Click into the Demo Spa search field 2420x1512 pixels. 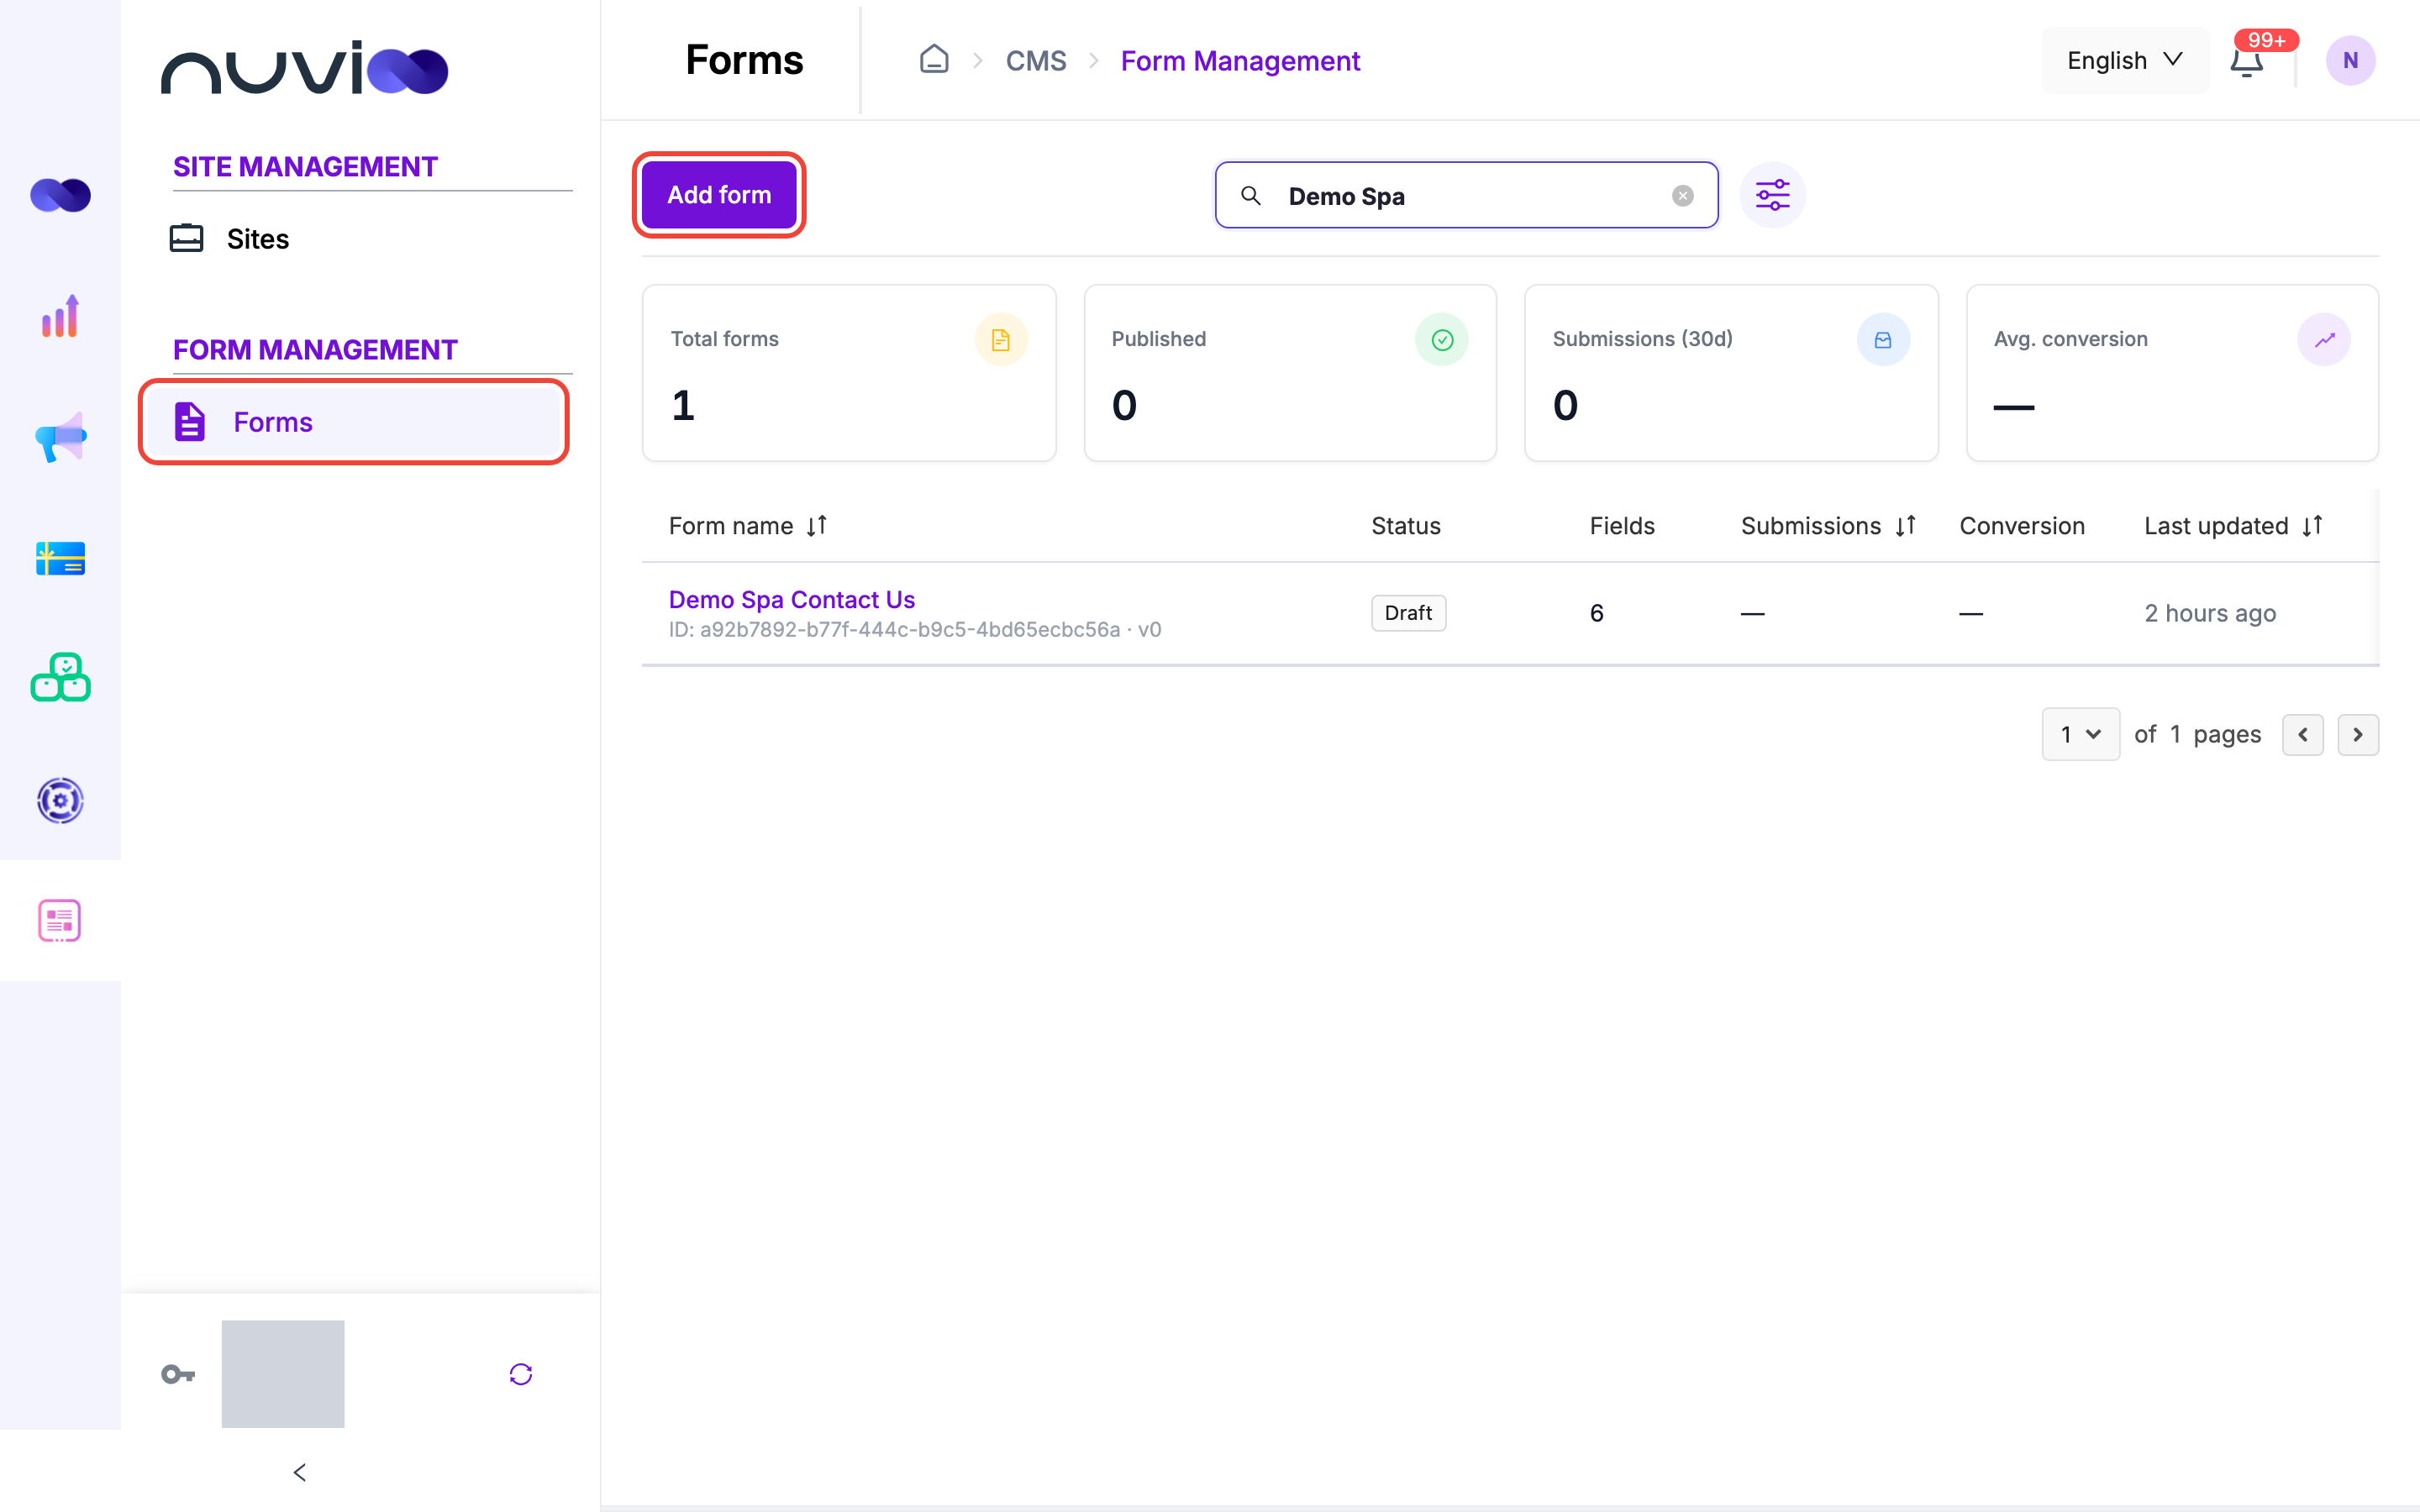(1467, 196)
